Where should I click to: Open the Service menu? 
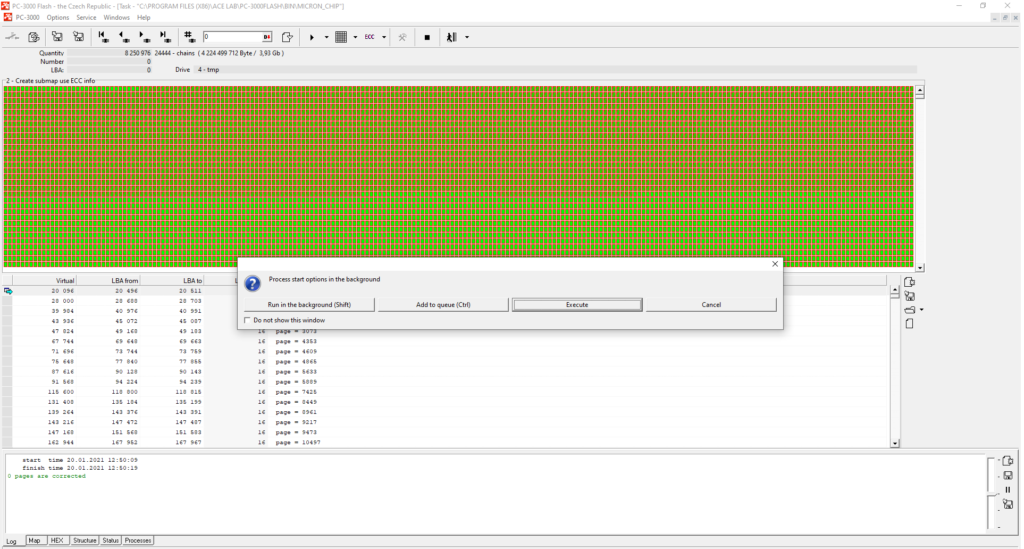click(87, 17)
